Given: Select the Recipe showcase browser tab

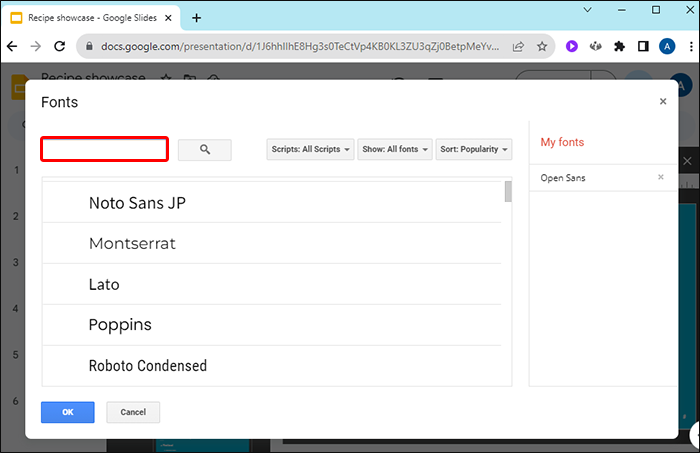Looking at the screenshot, I should (x=90, y=18).
